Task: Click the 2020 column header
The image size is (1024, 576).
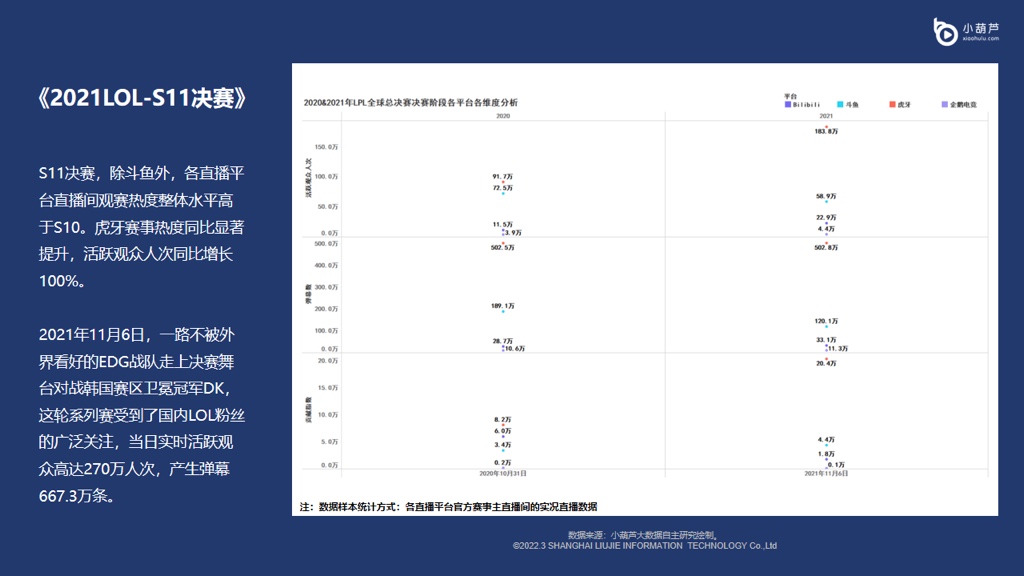Action: pos(503,116)
